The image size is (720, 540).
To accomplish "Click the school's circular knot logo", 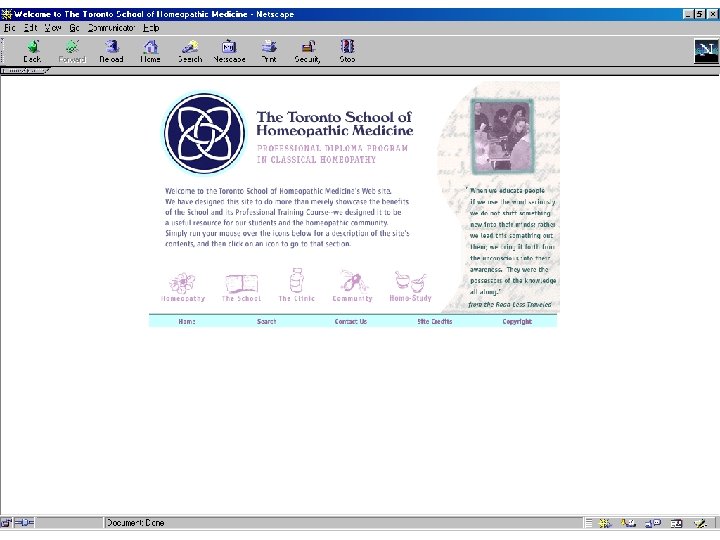I will tap(204, 133).
